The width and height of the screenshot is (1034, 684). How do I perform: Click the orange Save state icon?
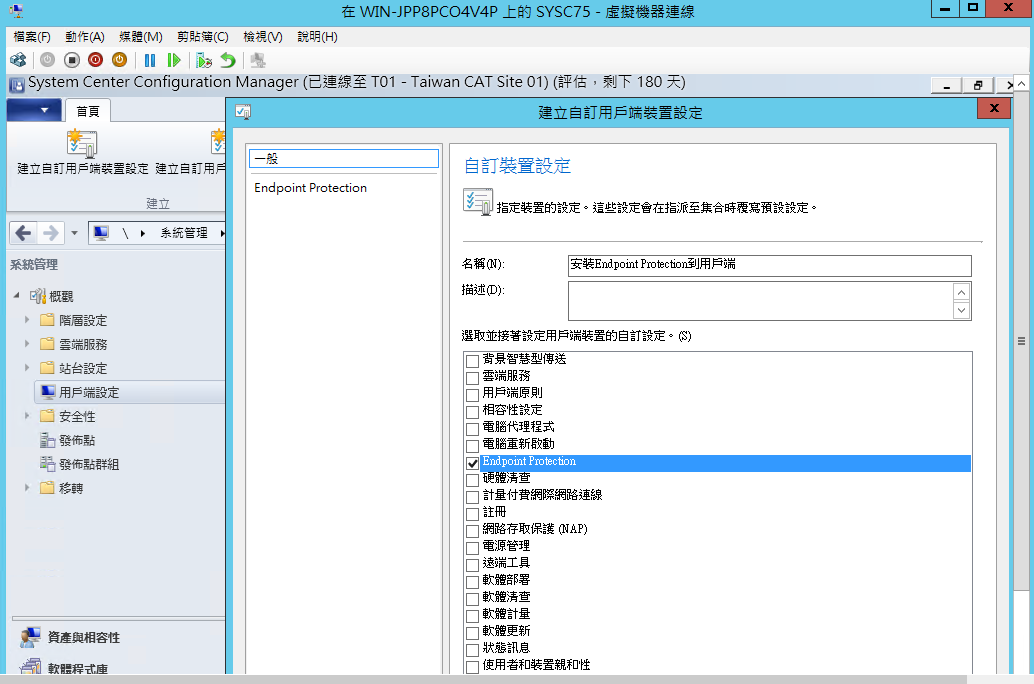[x=119, y=60]
